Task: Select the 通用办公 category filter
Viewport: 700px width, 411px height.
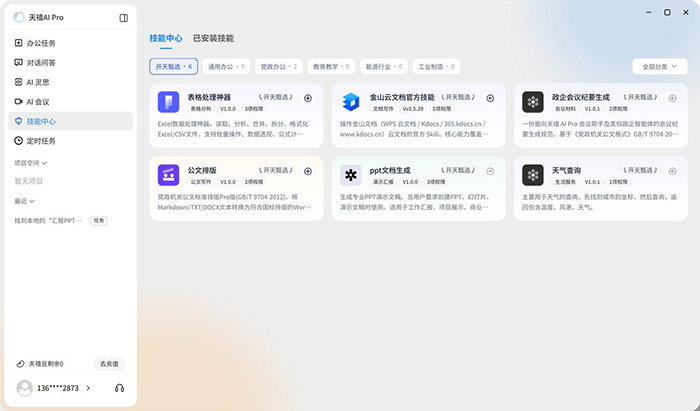Action: tap(226, 66)
